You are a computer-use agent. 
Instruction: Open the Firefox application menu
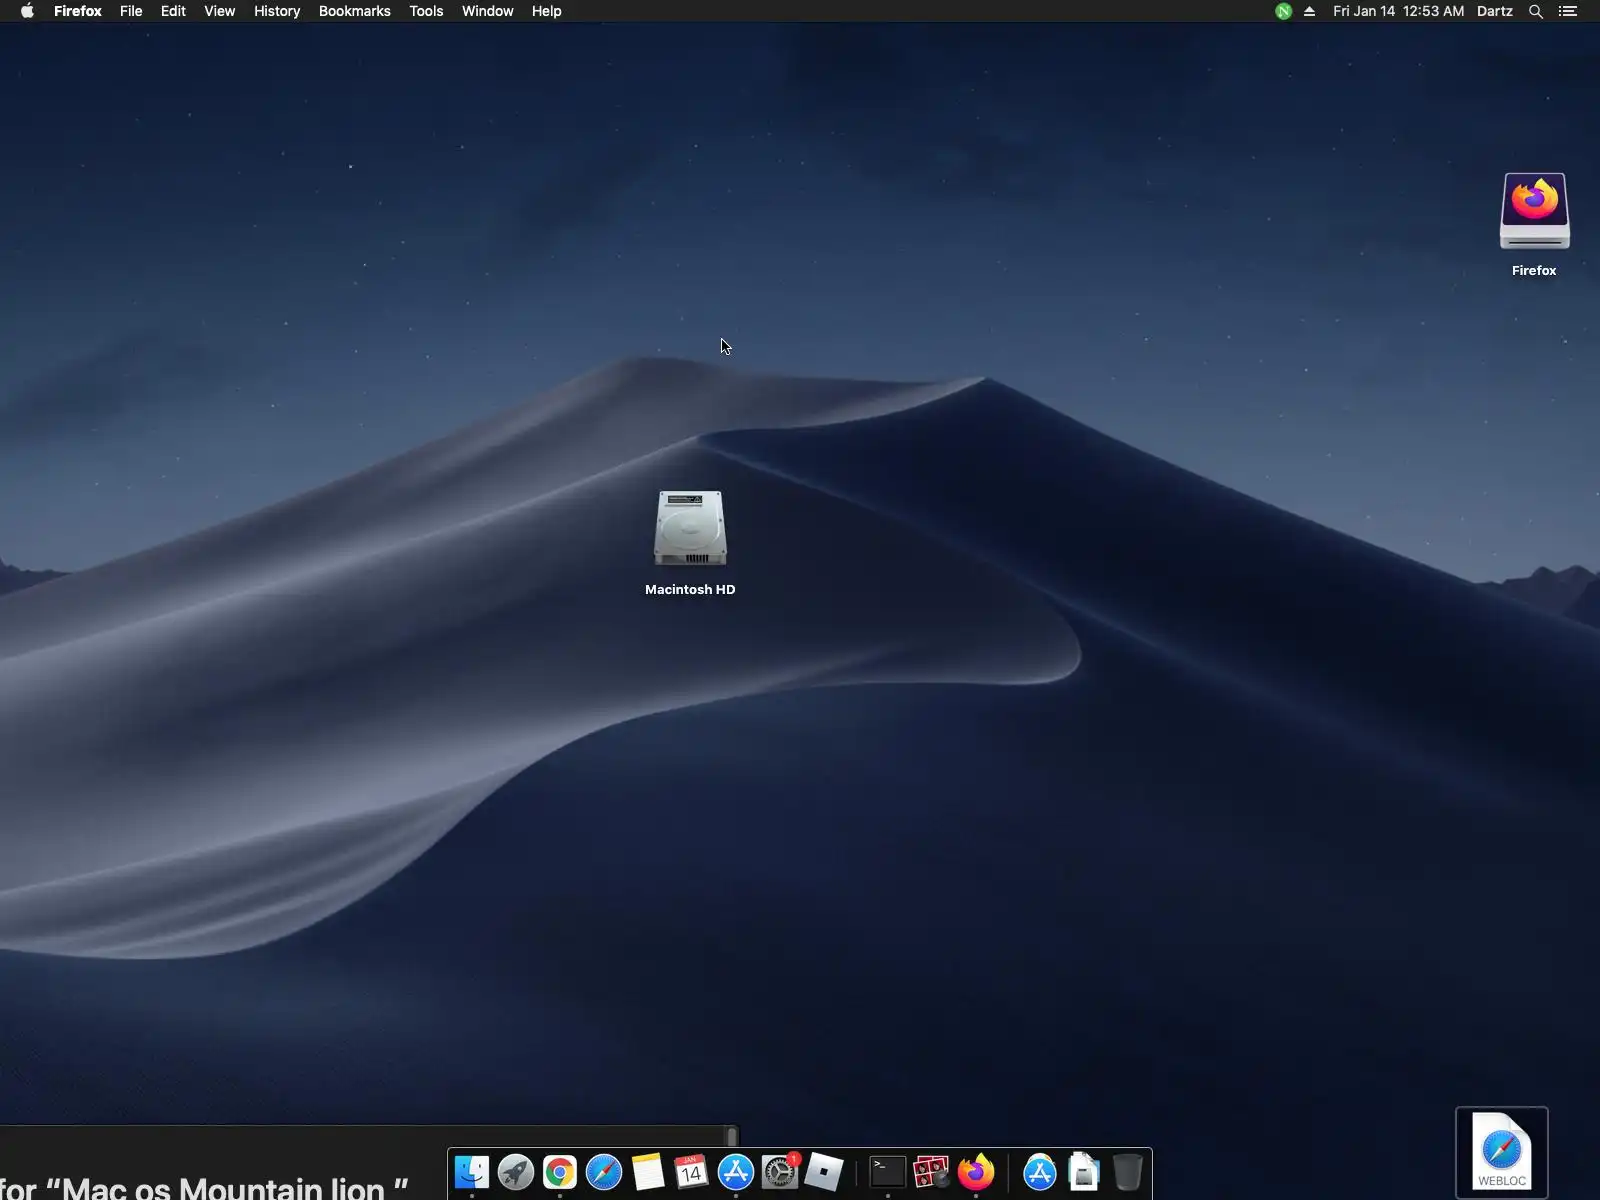pos(78,11)
